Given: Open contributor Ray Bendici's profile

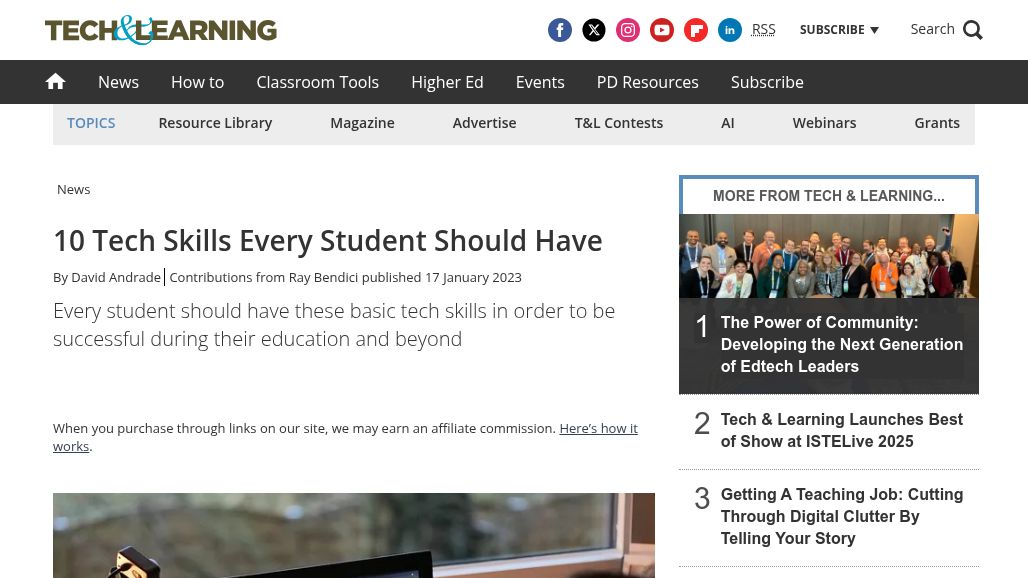Looking at the screenshot, I should [x=323, y=277].
